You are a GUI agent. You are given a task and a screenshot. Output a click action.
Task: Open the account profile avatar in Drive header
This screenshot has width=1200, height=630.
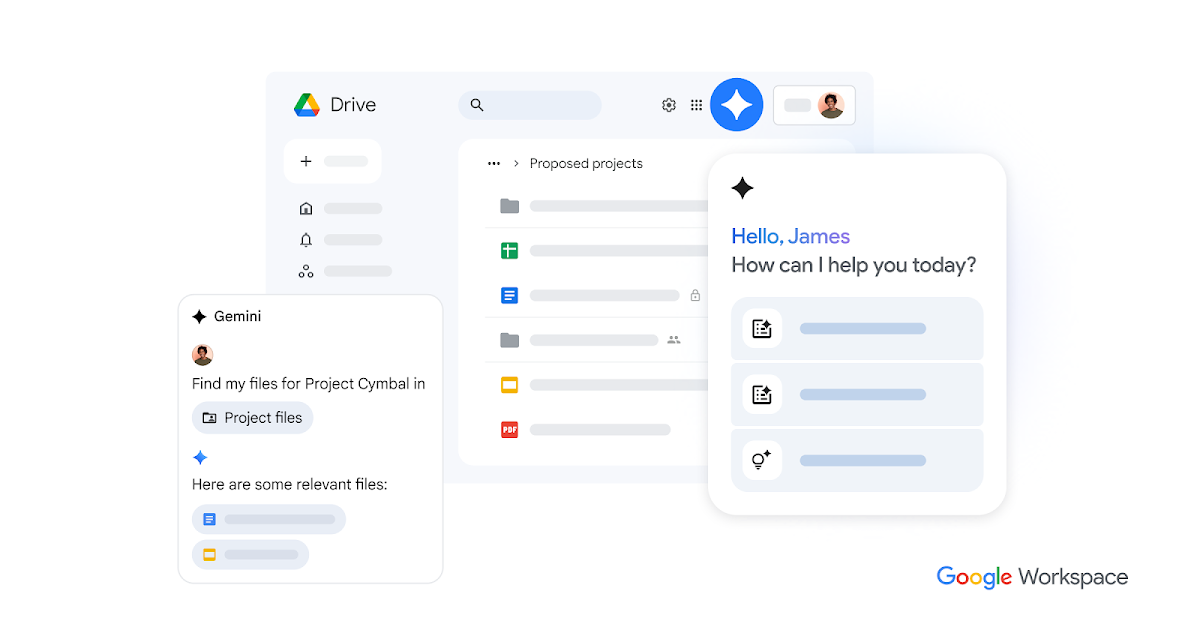click(x=831, y=105)
